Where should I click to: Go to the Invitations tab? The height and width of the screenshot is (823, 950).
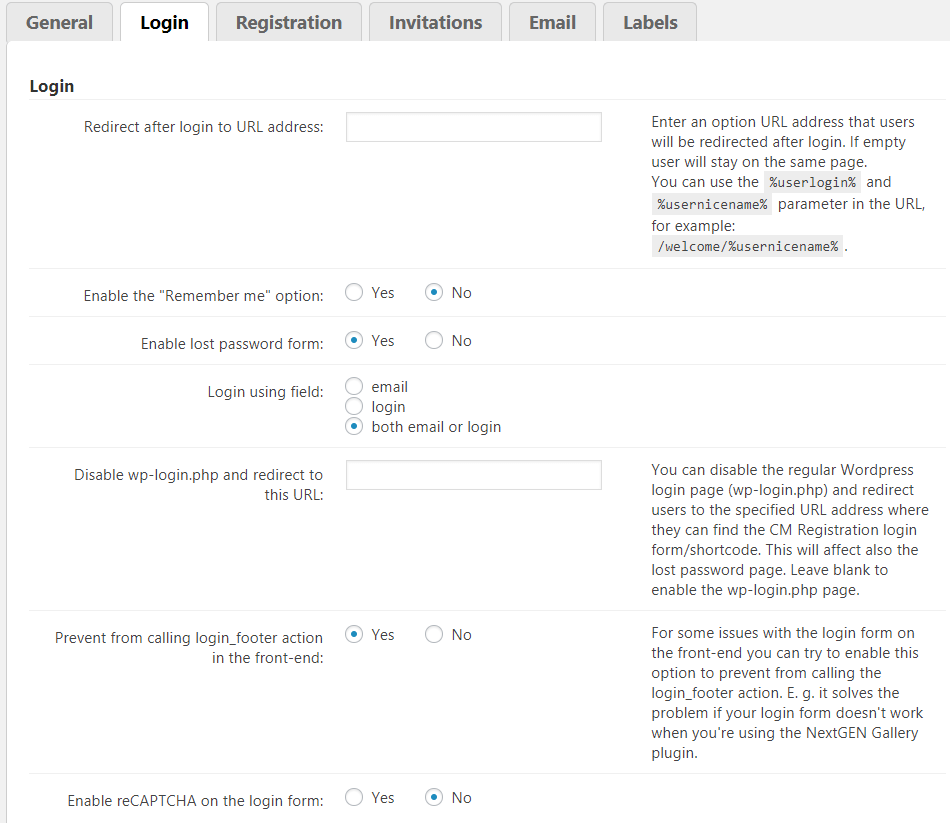click(x=435, y=22)
